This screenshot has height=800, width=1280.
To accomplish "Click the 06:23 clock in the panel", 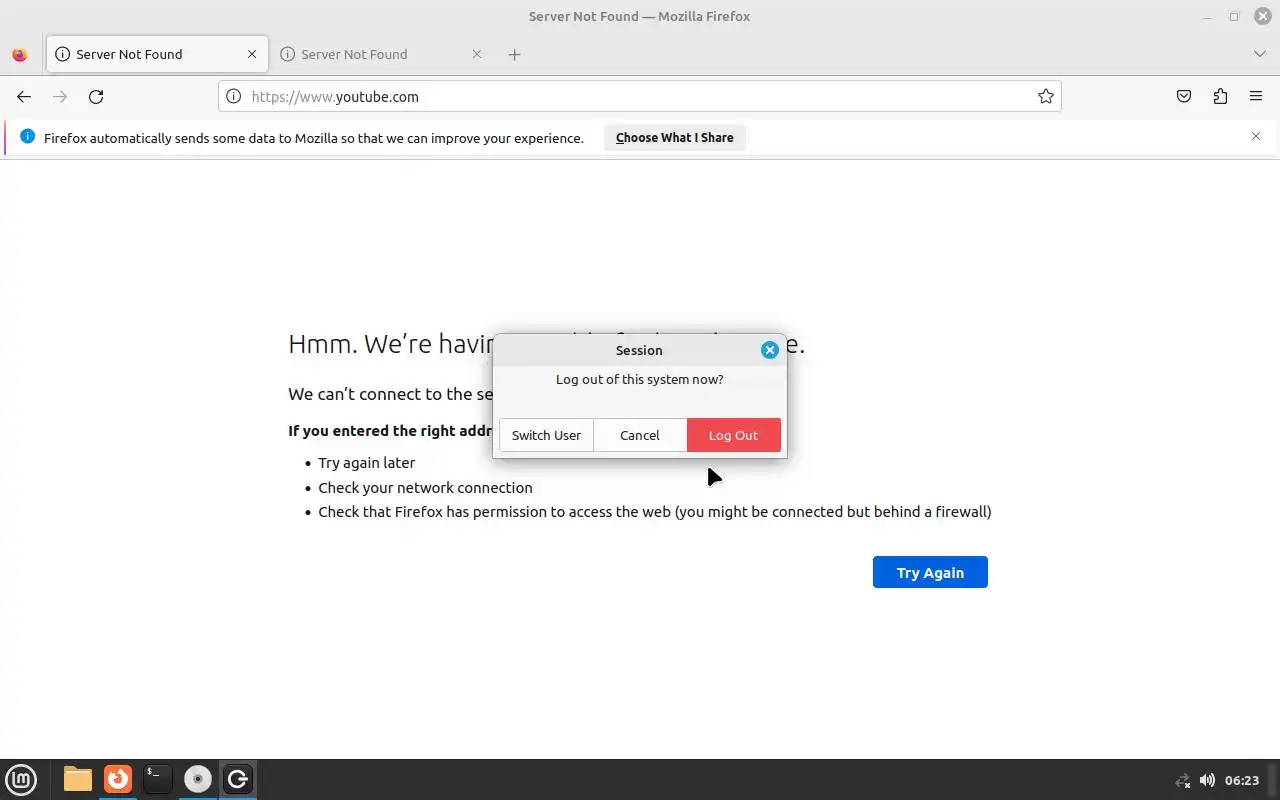I will 1242,780.
